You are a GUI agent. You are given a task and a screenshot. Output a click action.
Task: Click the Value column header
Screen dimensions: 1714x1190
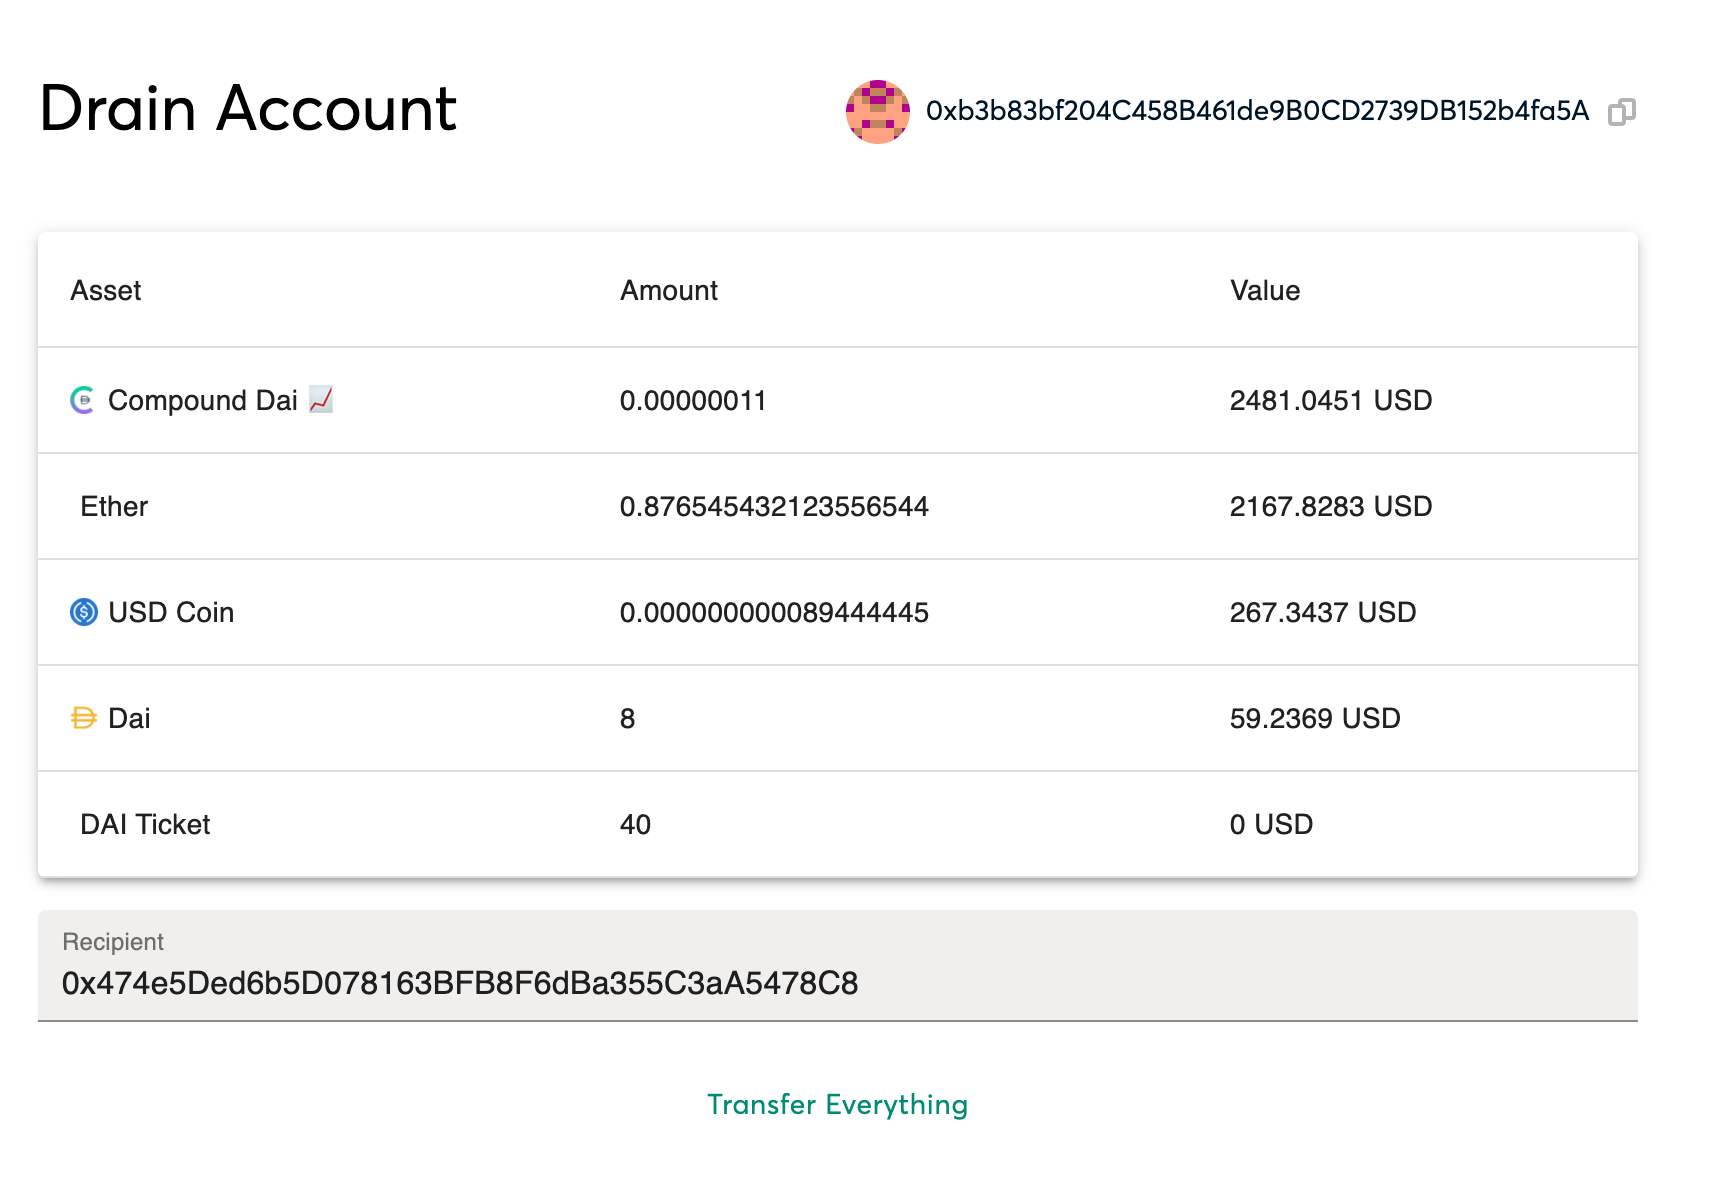pos(1265,291)
